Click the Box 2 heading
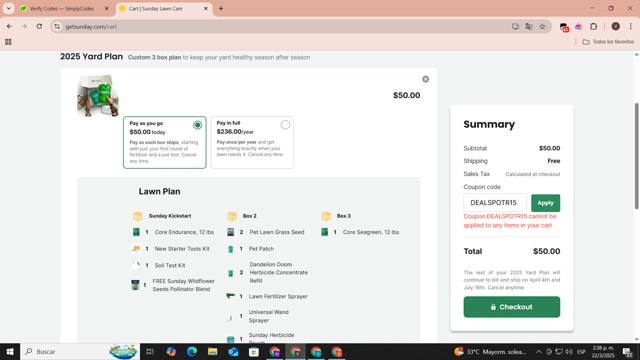640x360 pixels. 249,216
